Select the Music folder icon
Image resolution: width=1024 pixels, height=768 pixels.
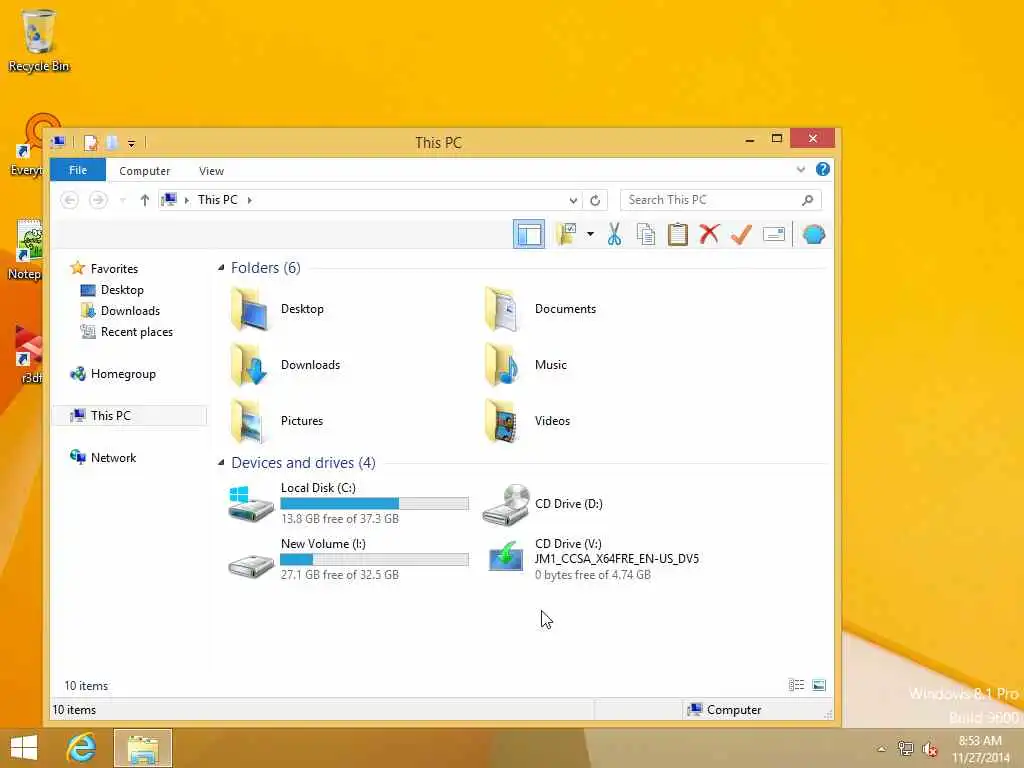[502, 365]
